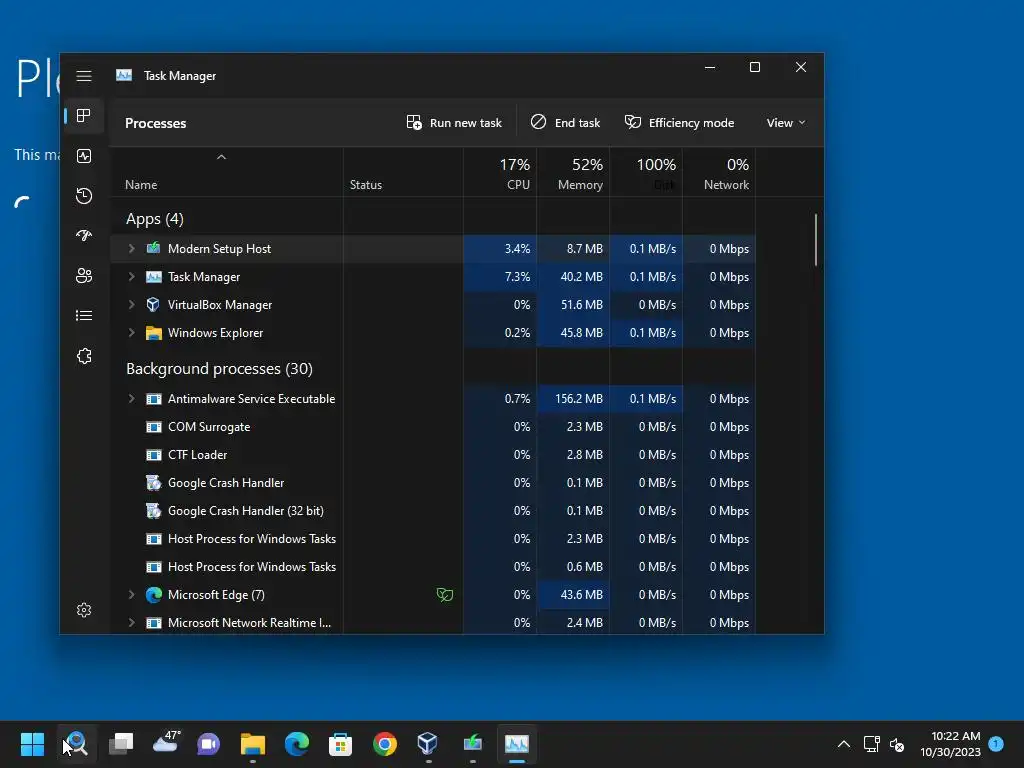
Task: Open the Performance tab in sidebar
Action: [x=84, y=156]
